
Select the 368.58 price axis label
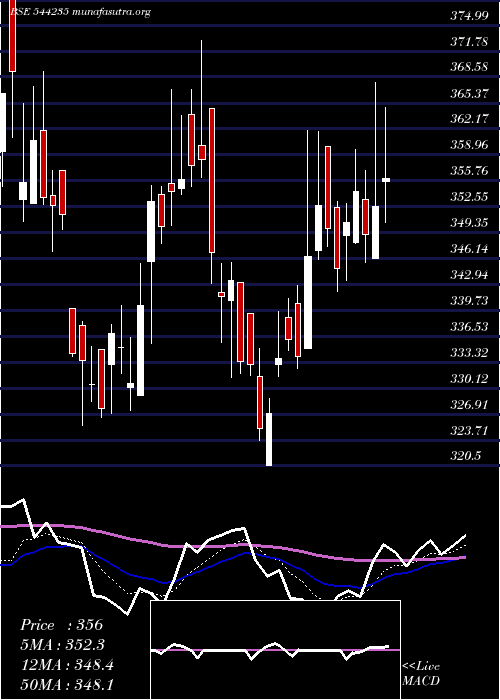point(469,67)
